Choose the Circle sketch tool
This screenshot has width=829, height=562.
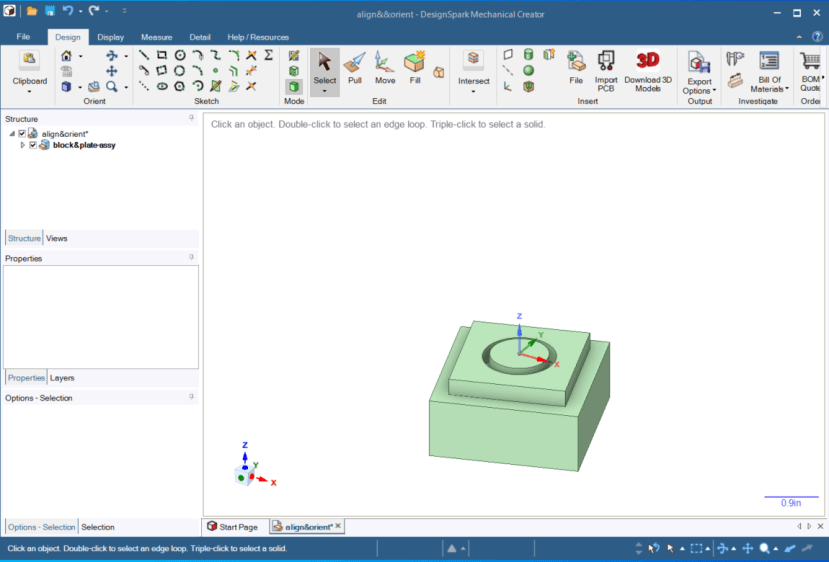point(180,55)
